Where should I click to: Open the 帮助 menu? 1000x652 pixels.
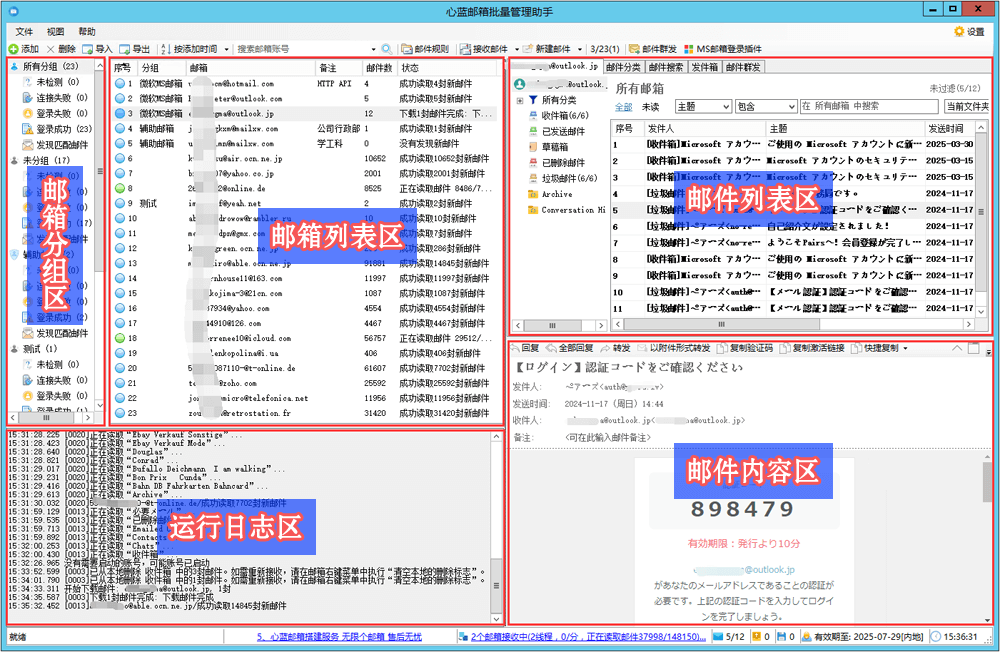(x=87, y=31)
